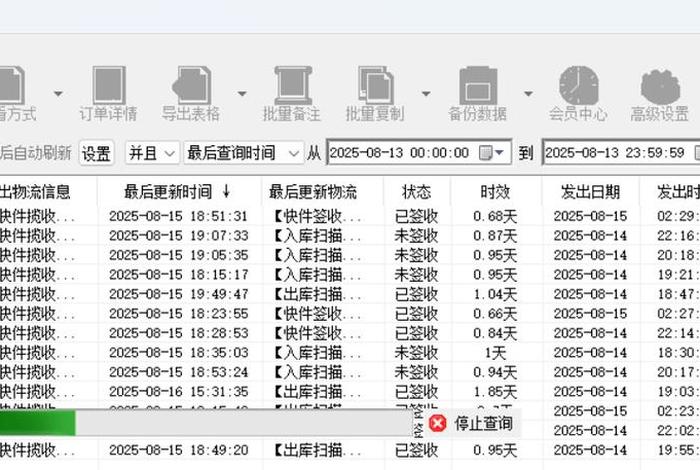Image resolution: width=700 pixels, height=470 pixels.
Task: Select cell 2025-08-15 18:35:03
Action: (178, 353)
